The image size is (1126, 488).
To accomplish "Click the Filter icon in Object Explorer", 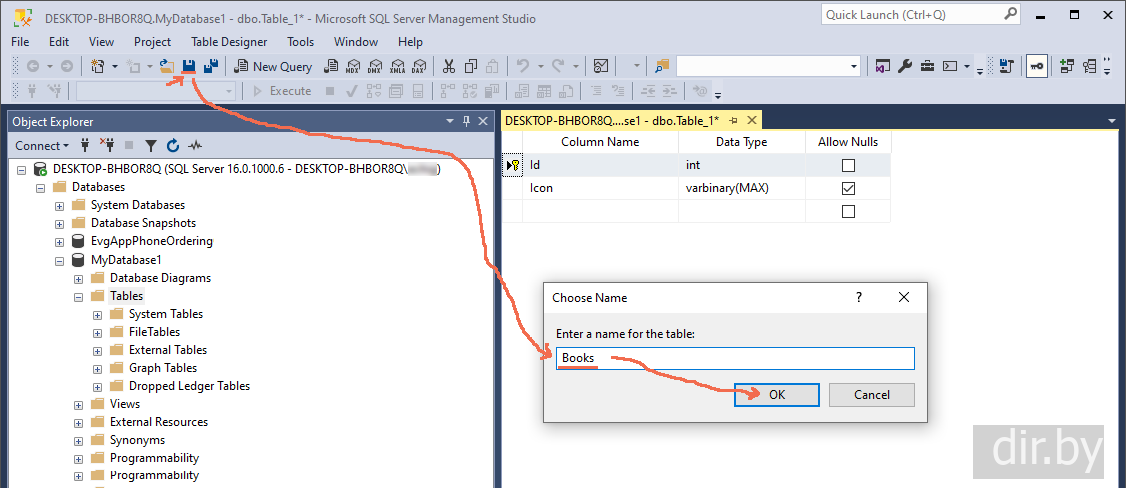I will coord(151,146).
